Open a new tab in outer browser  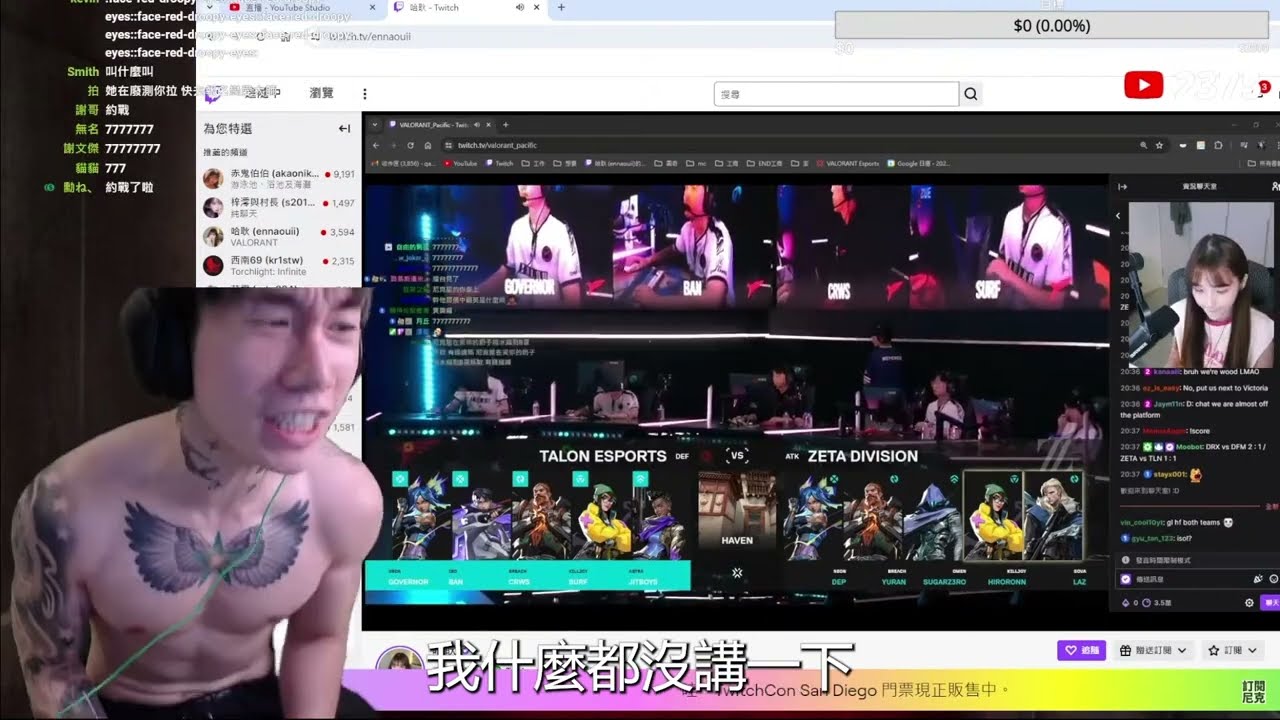[560, 7]
